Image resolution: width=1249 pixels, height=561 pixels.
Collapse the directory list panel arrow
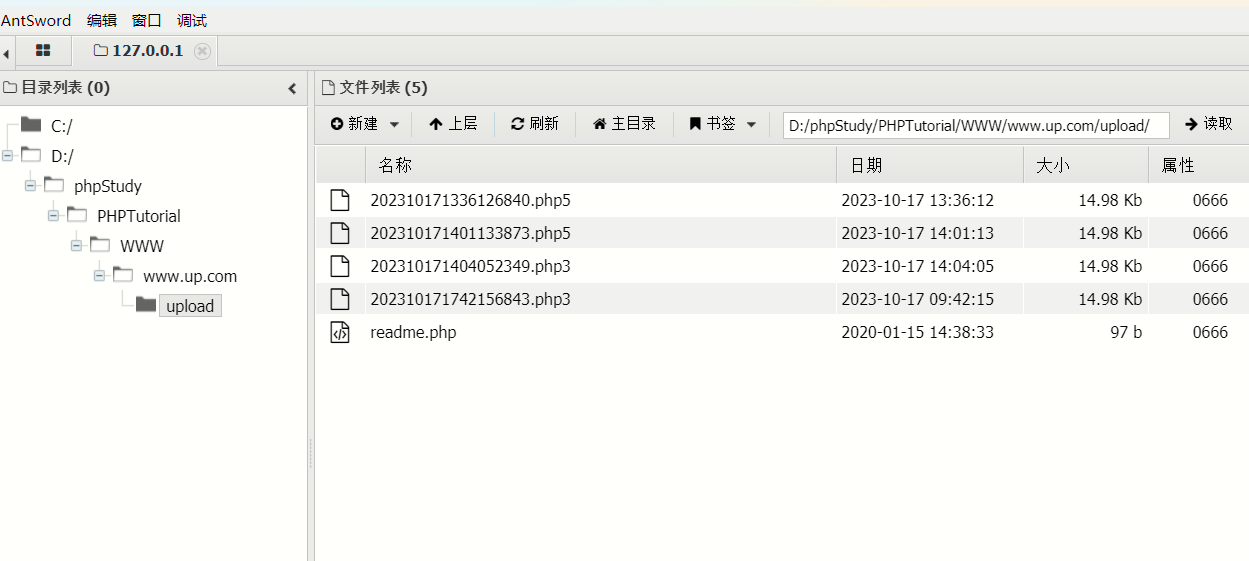(x=292, y=88)
